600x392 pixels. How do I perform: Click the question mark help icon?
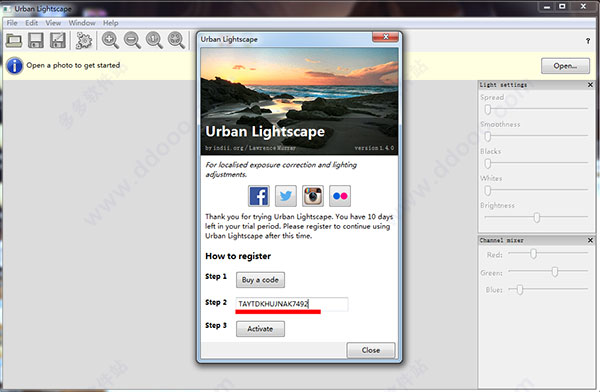[x=588, y=41]
